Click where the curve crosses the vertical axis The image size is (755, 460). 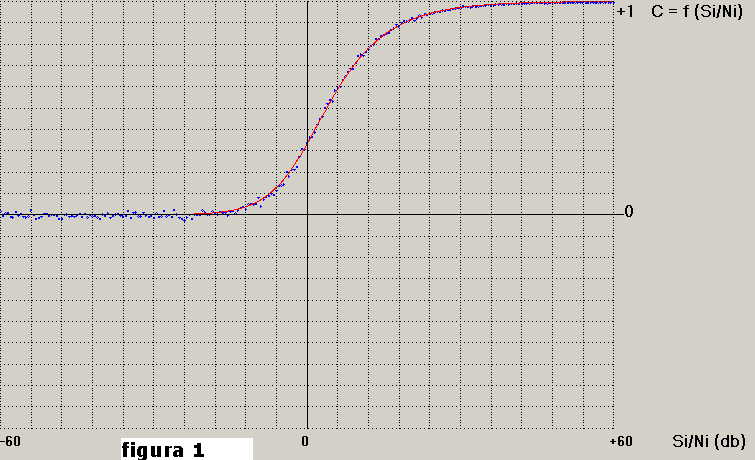(306, 141)
